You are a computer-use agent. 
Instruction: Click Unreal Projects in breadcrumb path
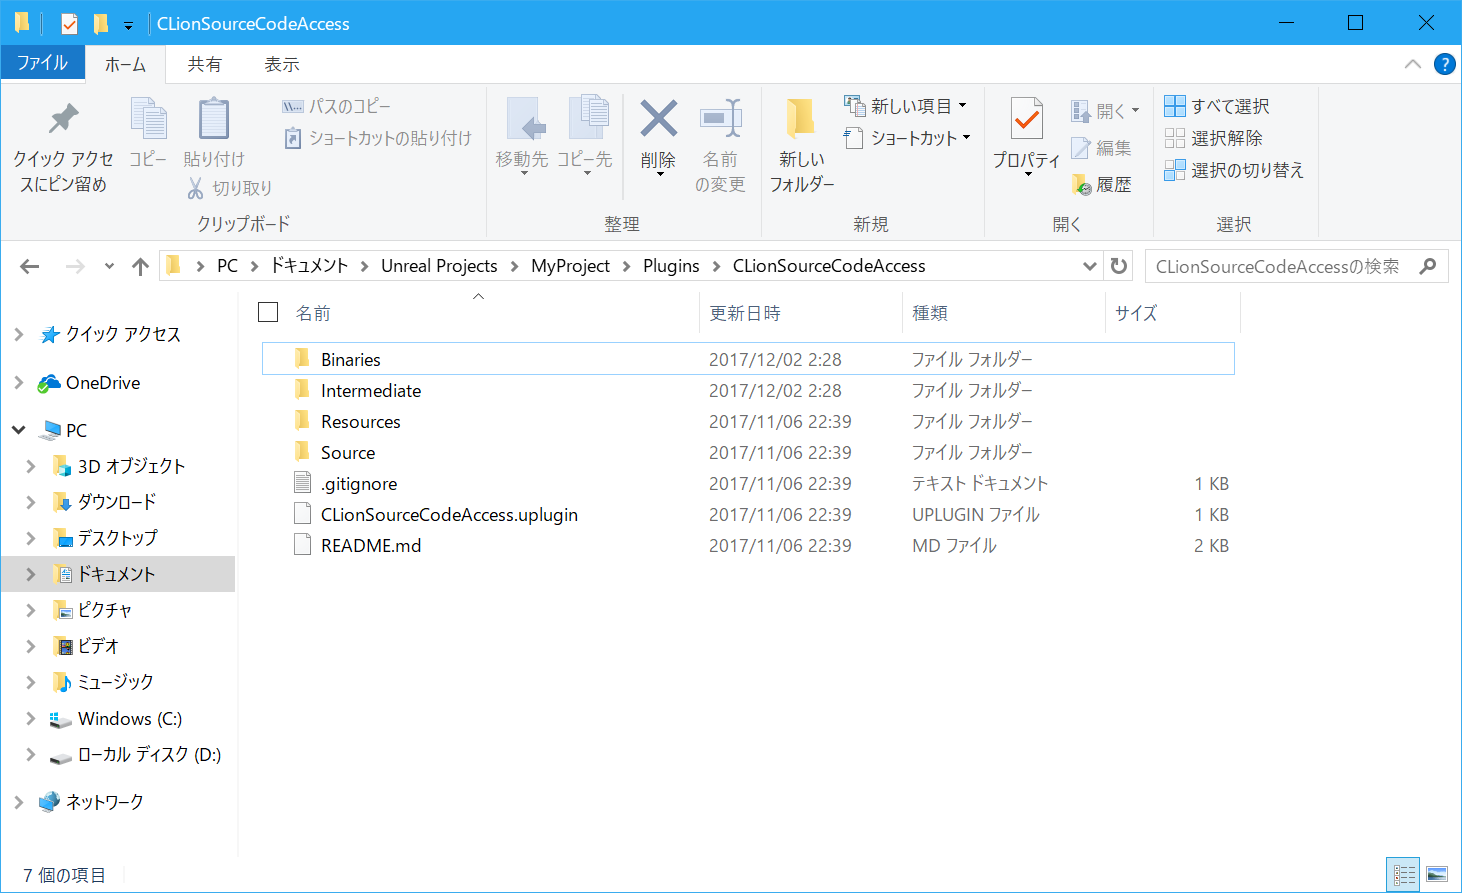[439, 266]
